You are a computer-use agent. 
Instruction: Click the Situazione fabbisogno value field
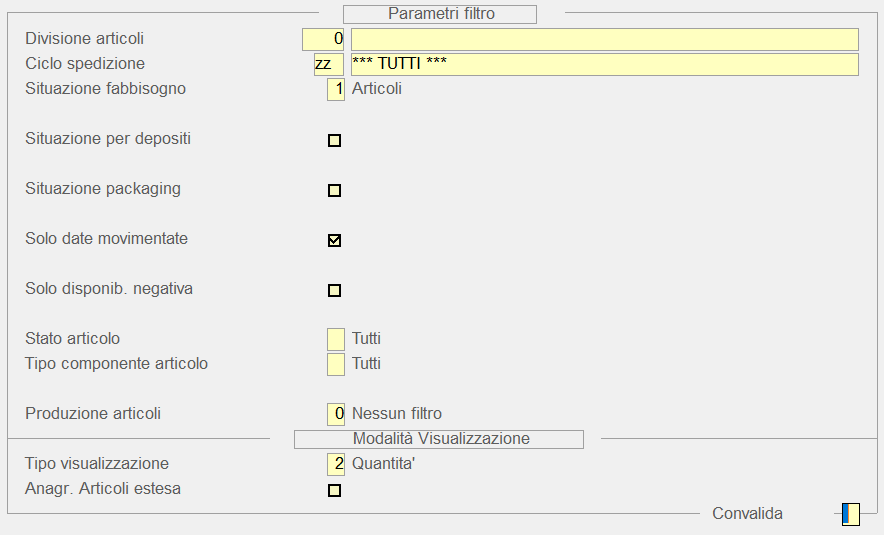[336, 89]
